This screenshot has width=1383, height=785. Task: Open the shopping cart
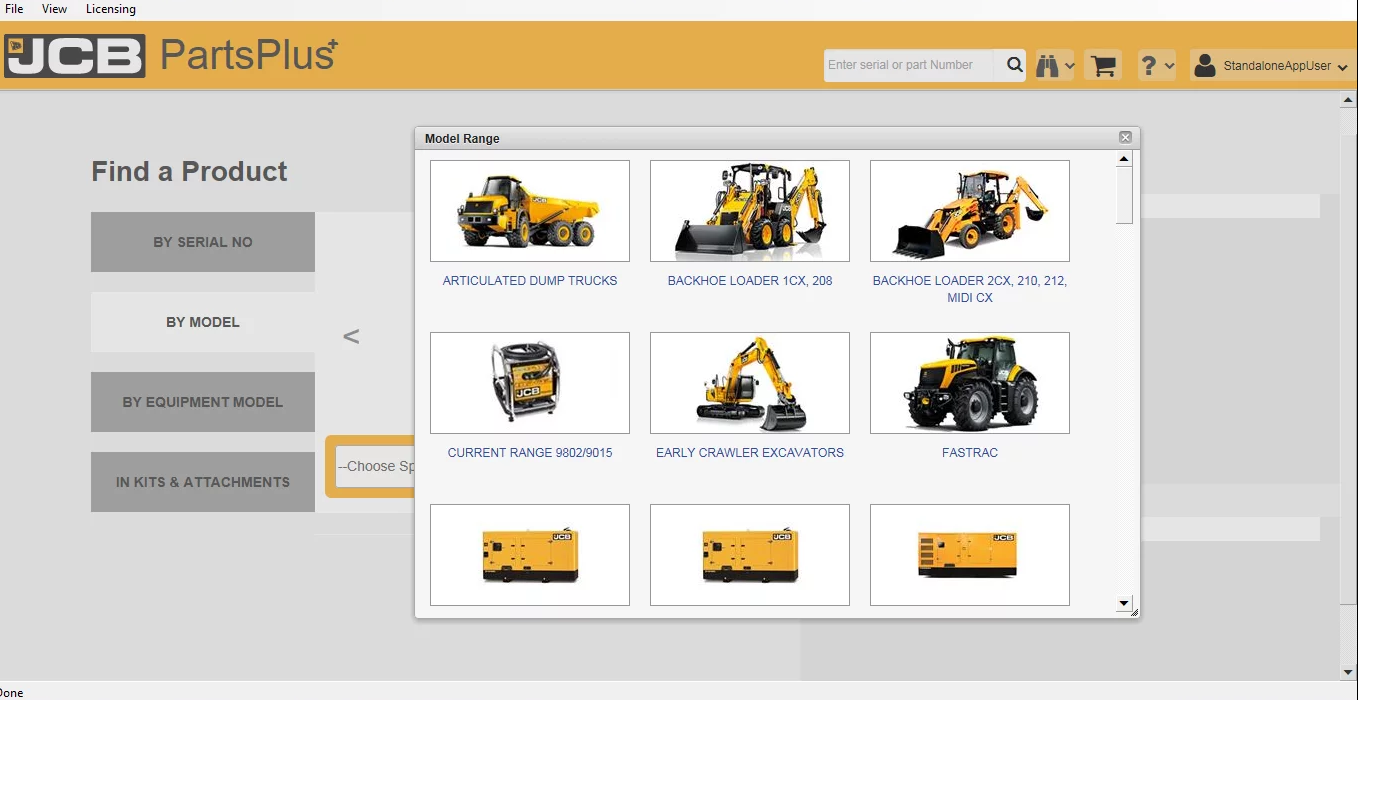pos(1102,64)
